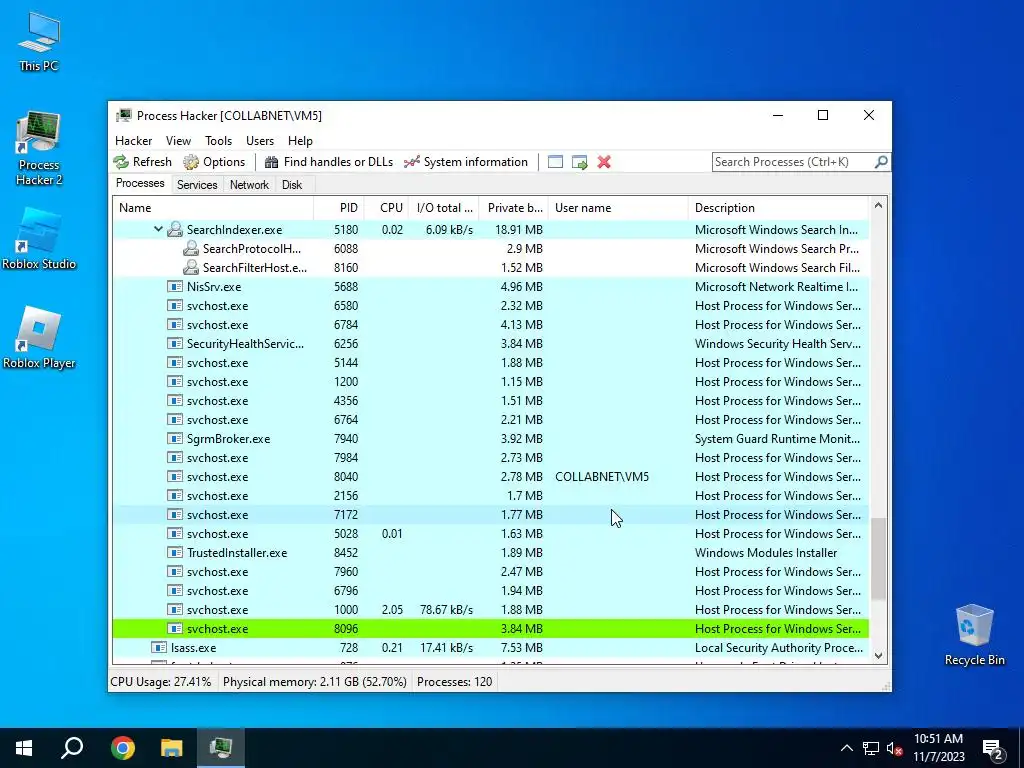The image size is (1024, 768).
Task: Select Roblox Studio desktop icon
Action: click(39, 240)
